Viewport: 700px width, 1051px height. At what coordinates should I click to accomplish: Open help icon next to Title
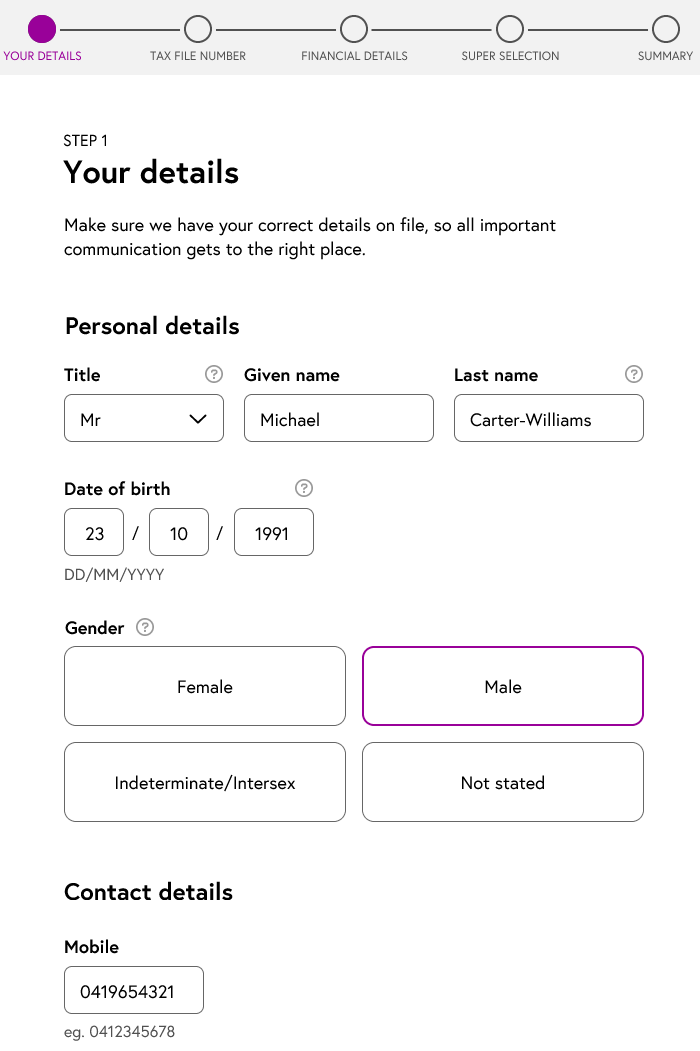tap(214, 374)
